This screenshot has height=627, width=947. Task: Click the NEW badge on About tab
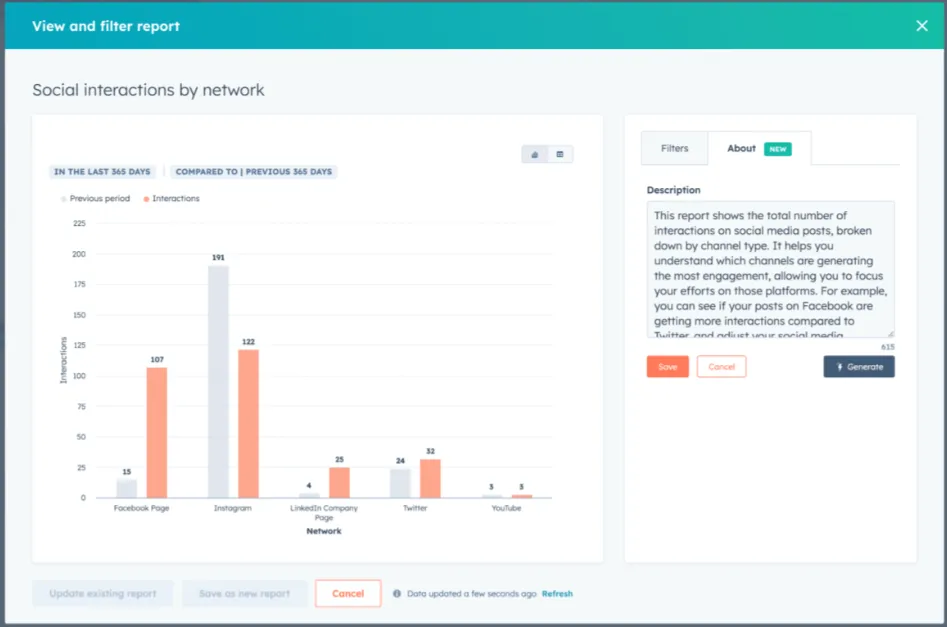(x=778, y=149)
